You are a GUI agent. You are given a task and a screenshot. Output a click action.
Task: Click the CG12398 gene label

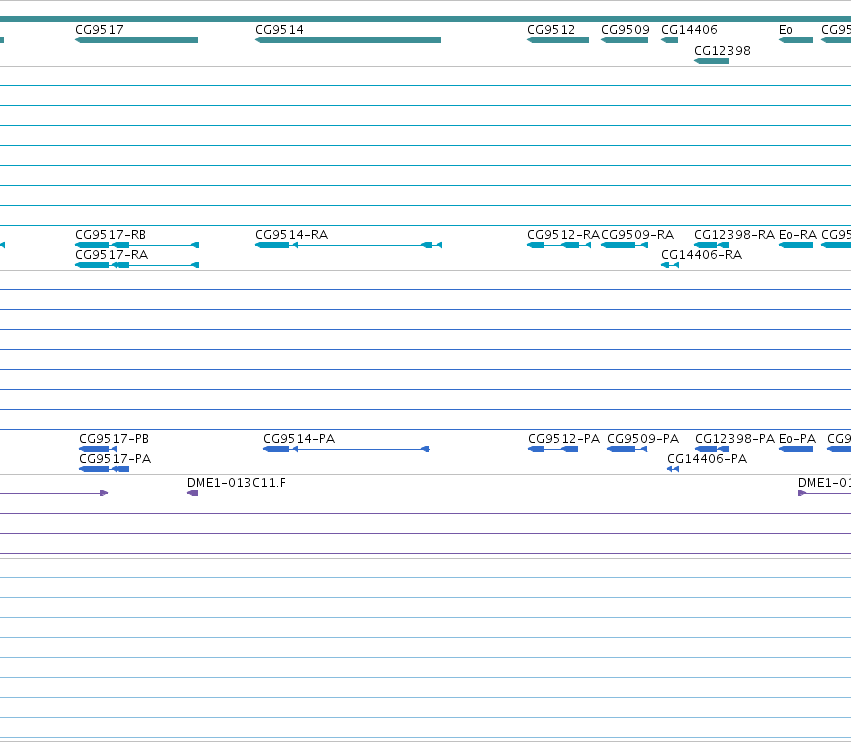(x=722, y=50)
